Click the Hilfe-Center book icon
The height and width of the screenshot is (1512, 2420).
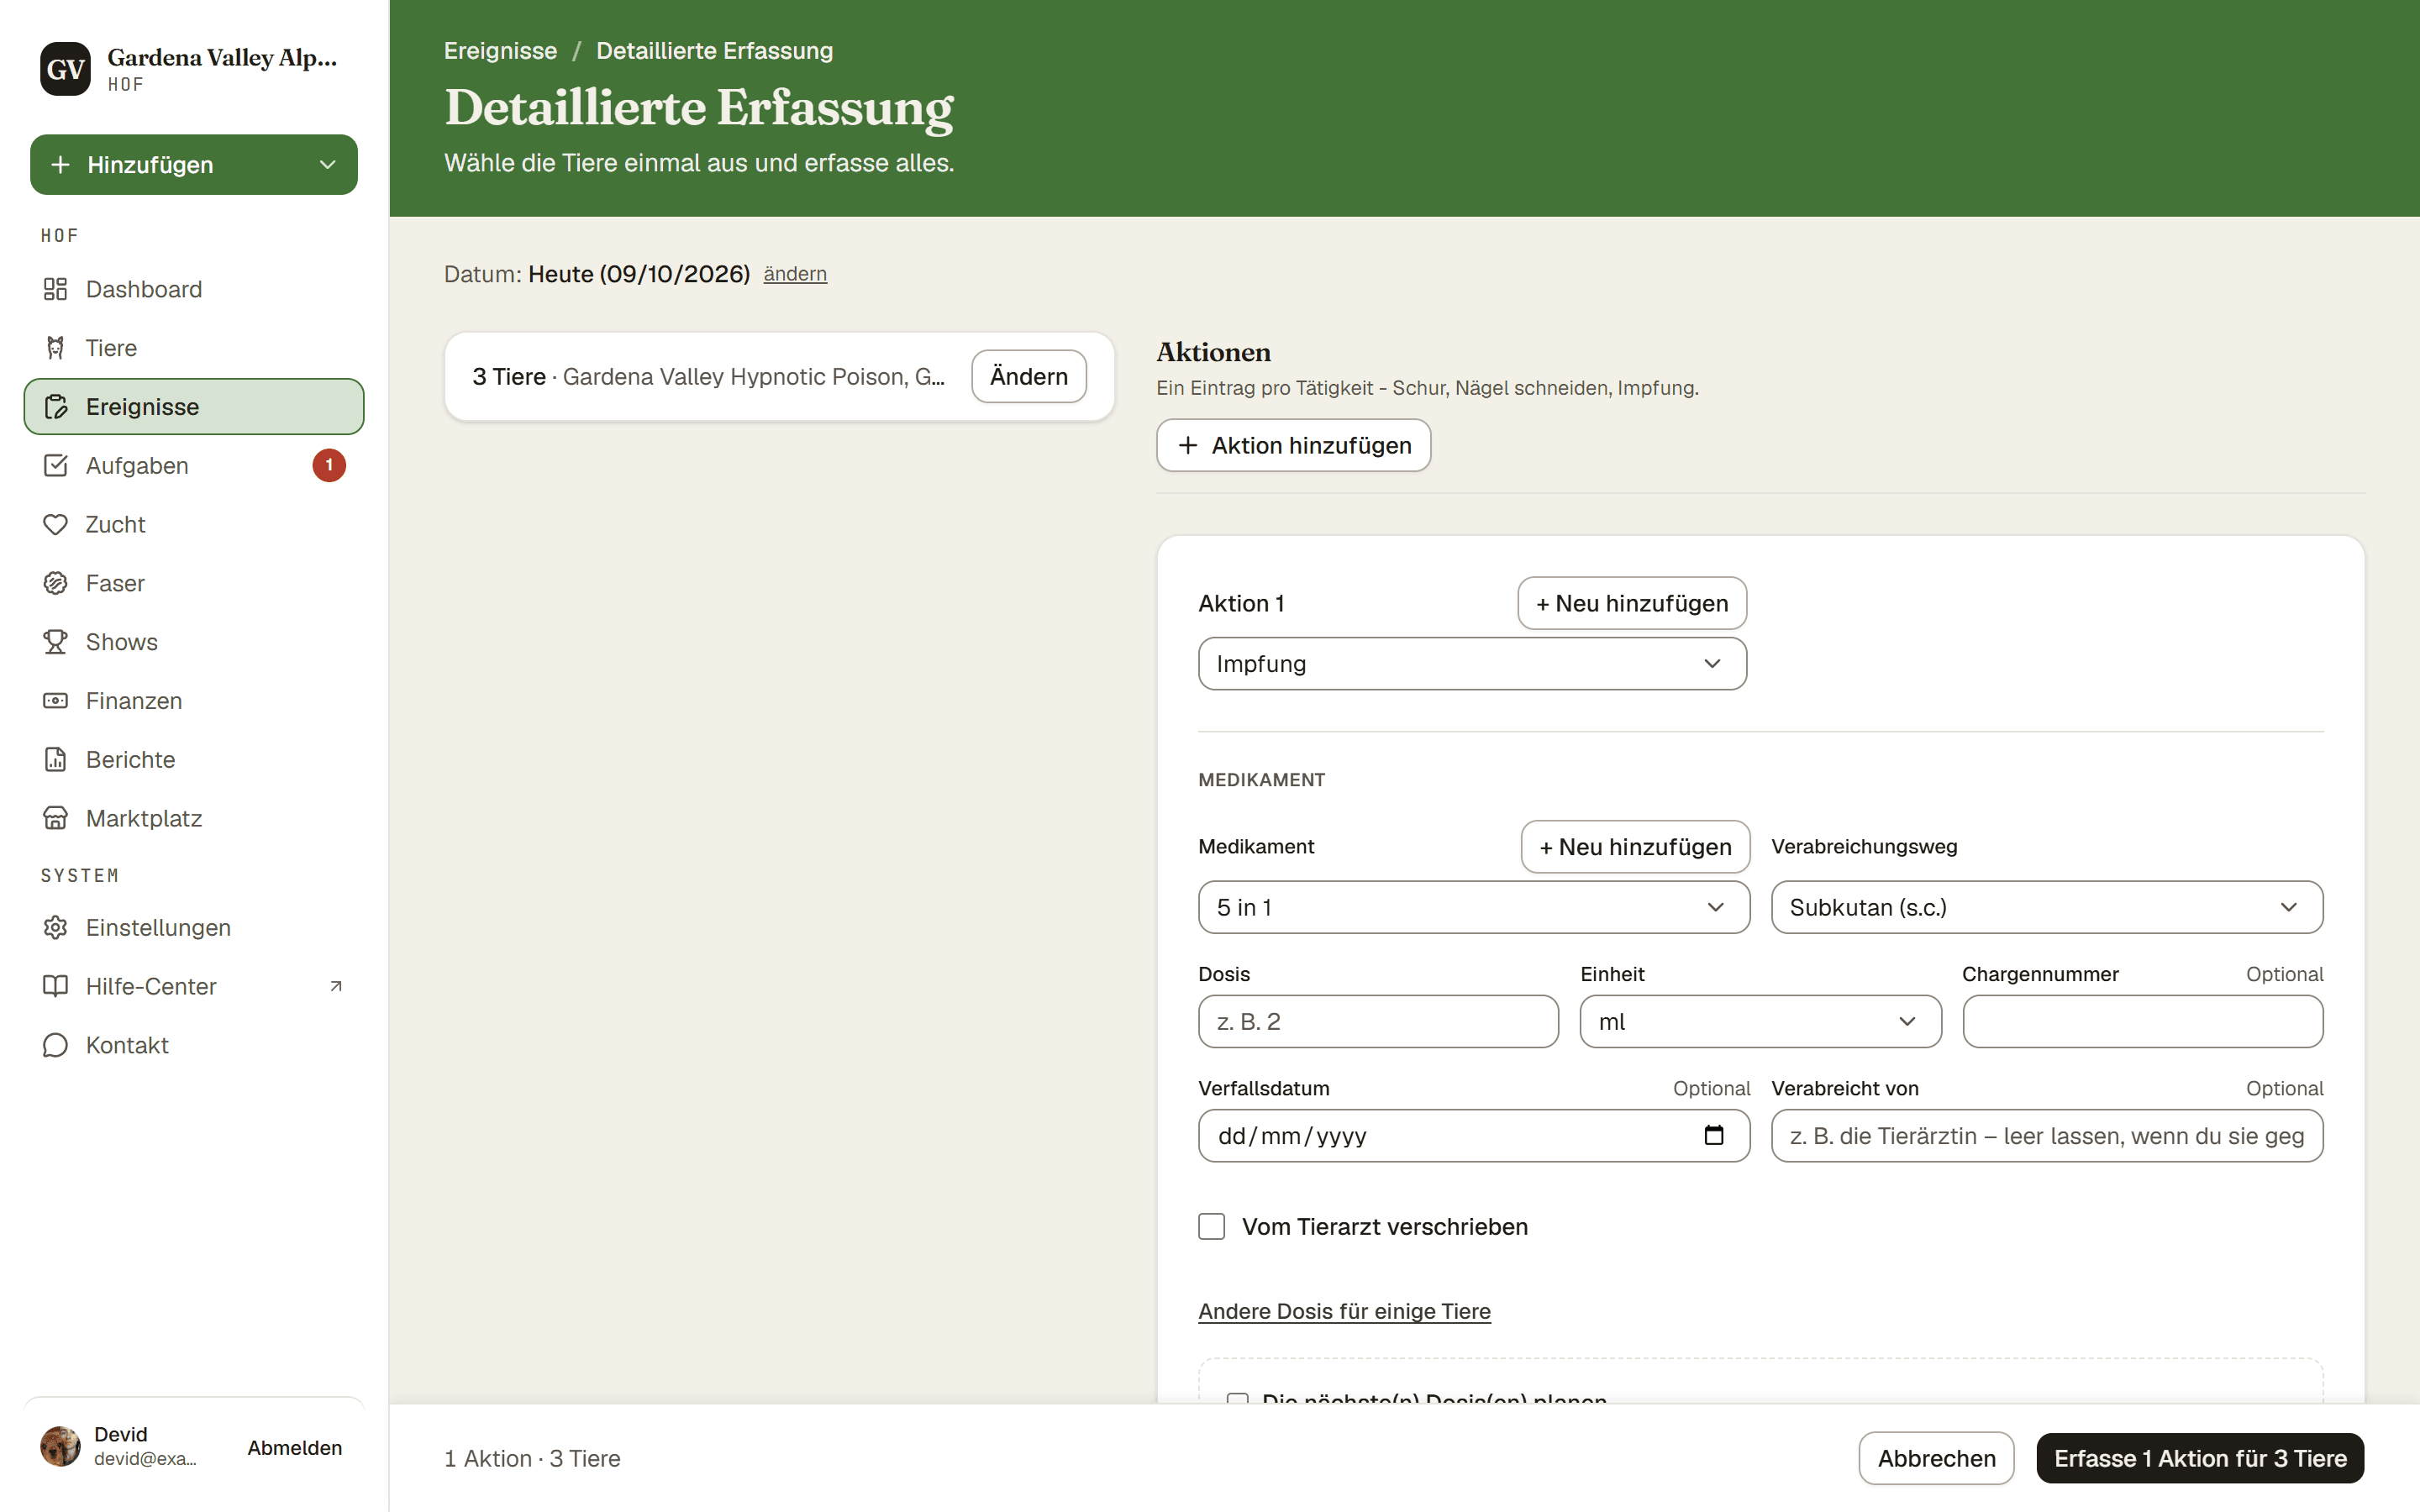click(x=55, y=986)
